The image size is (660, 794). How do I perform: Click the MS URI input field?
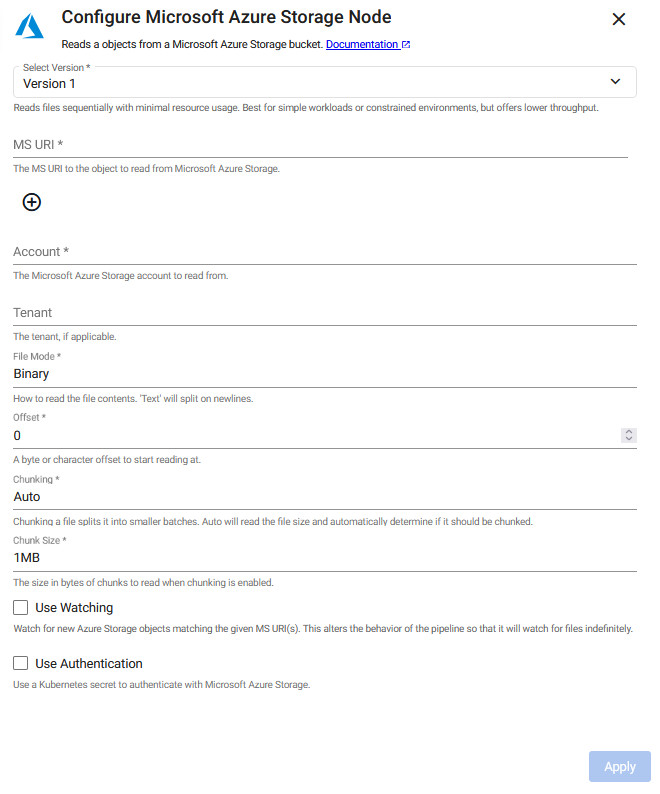(x=320, y=145)
